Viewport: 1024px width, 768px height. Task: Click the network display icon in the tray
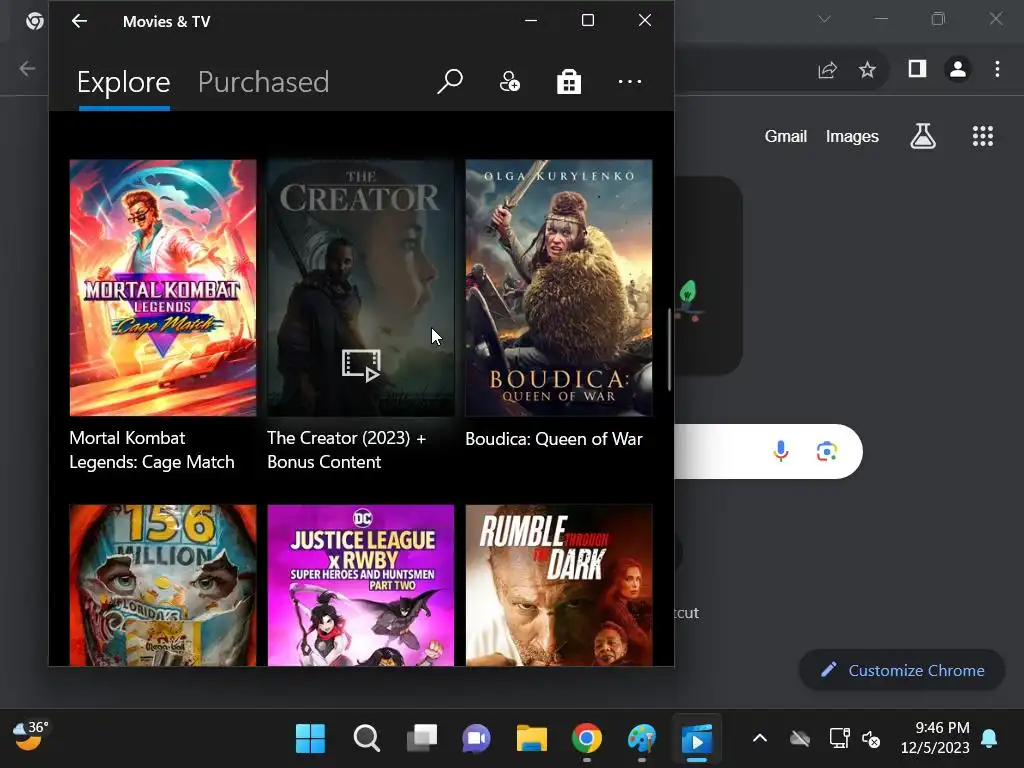839,739
